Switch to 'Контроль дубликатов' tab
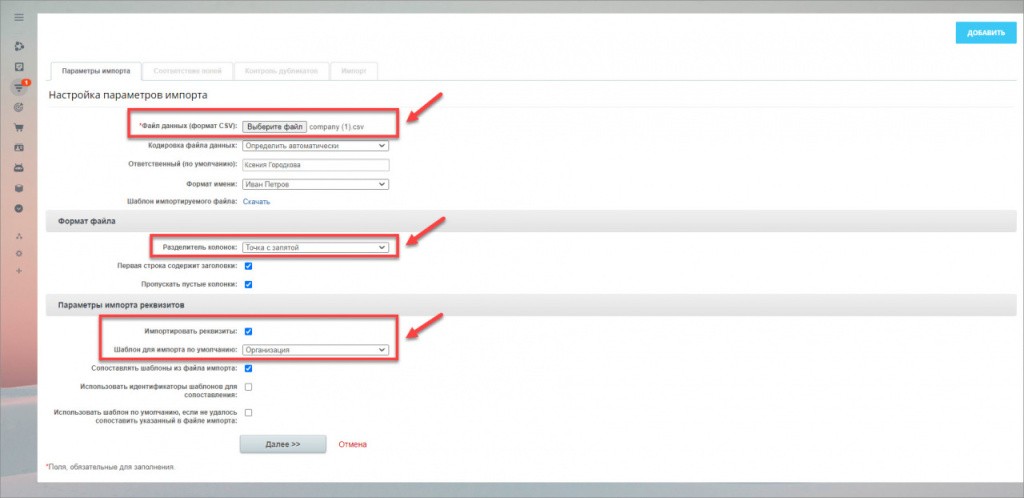 click(280, 71)
